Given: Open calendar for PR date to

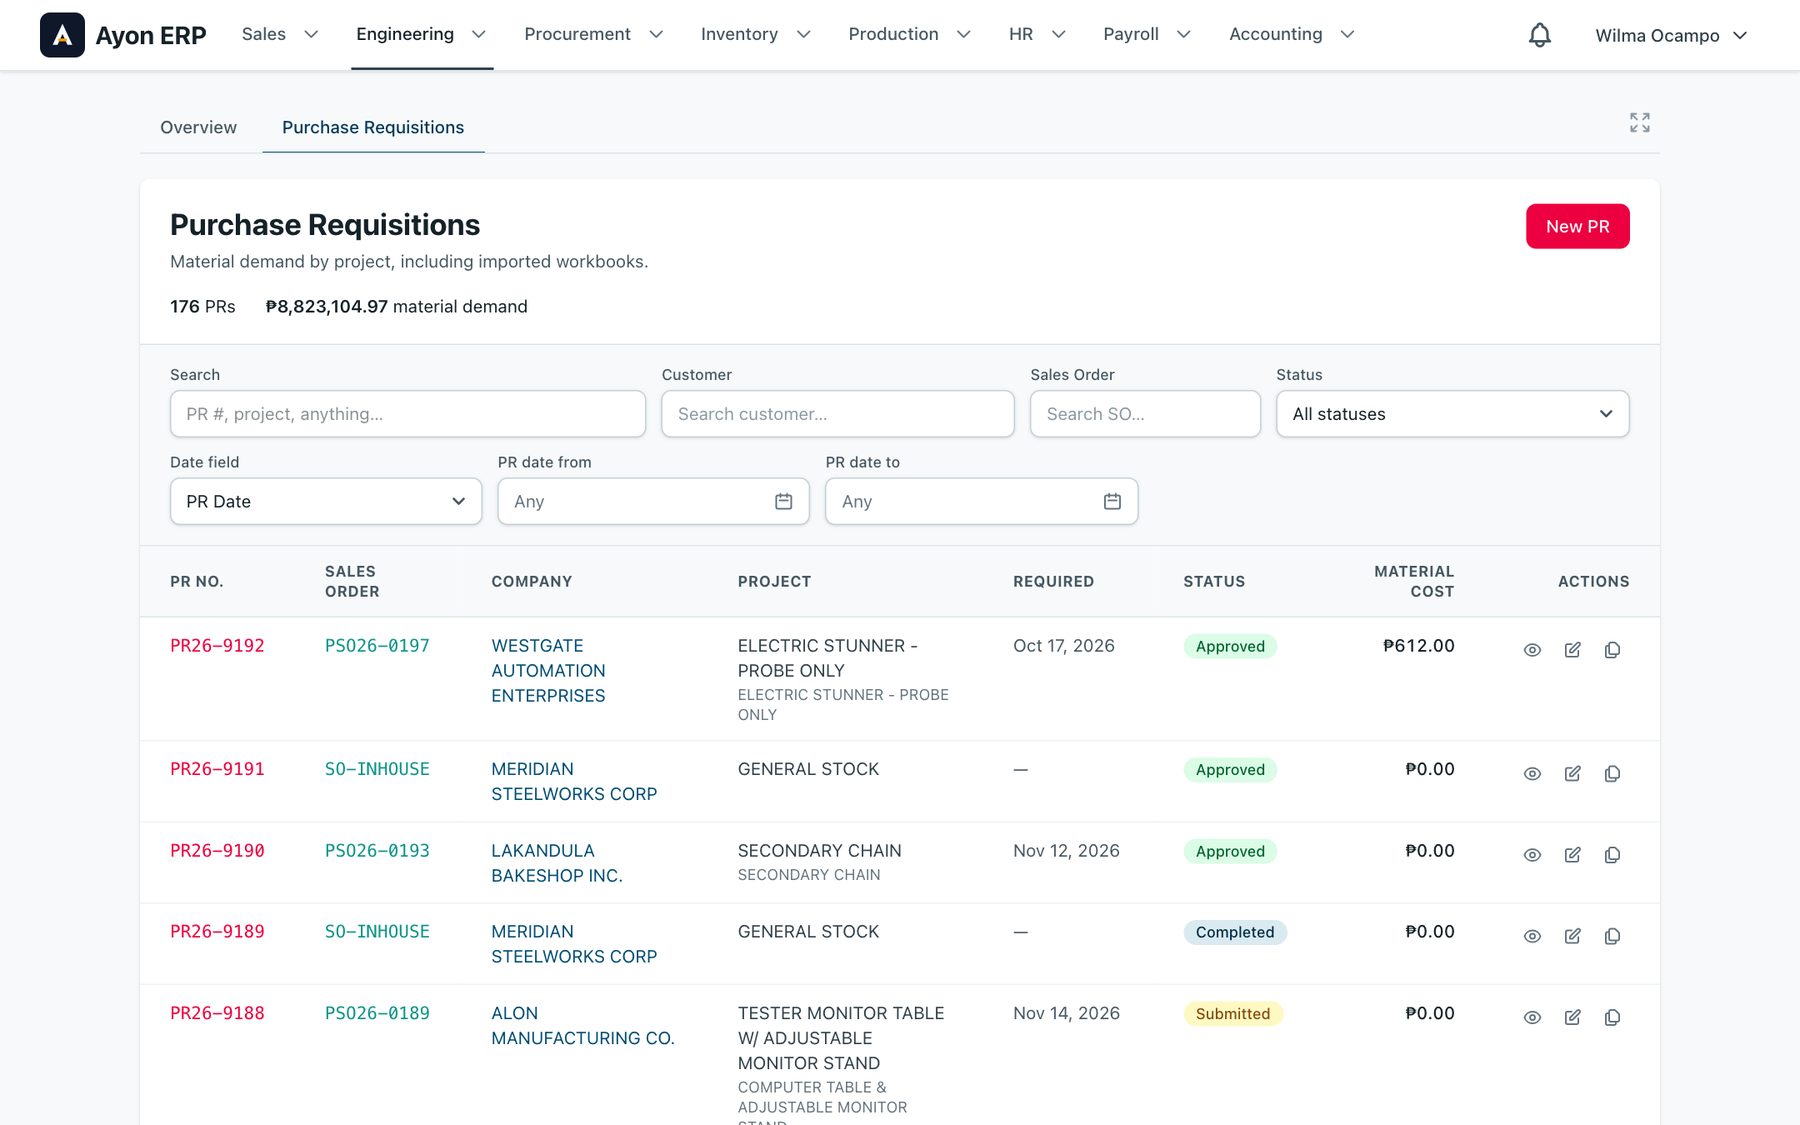Looking at the screenshot, I should click(x=1112, y=501).
